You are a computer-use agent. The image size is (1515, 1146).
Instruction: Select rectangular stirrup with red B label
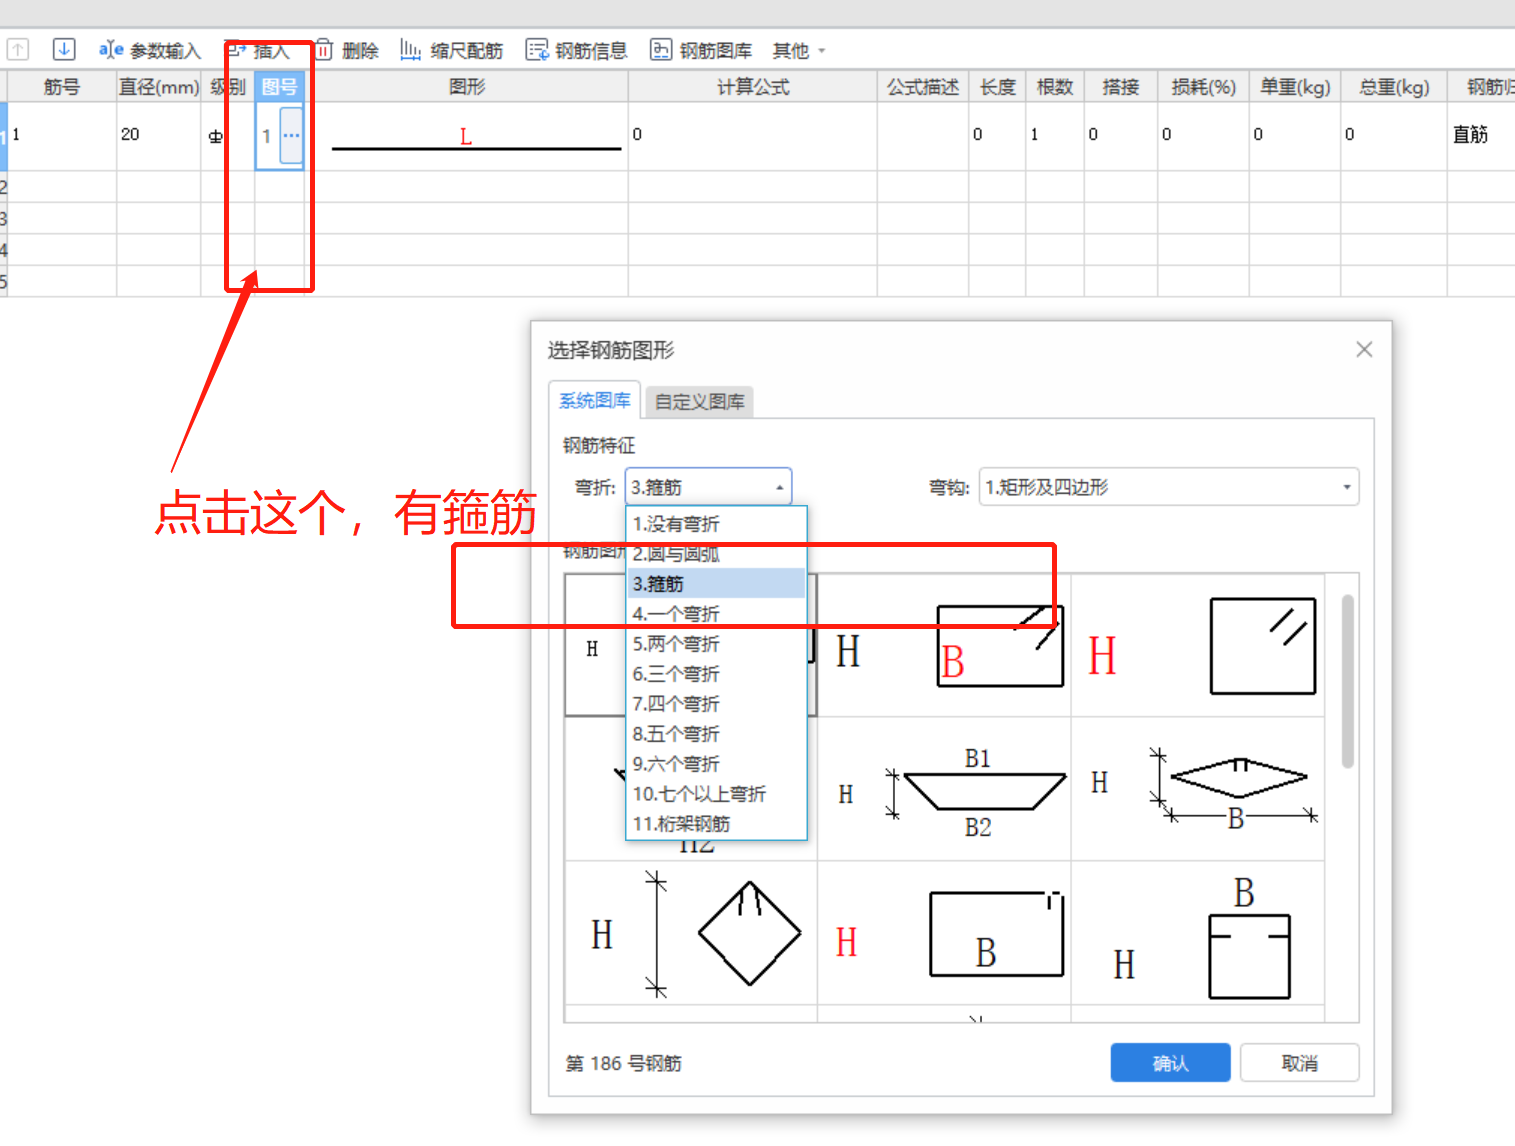click(x=945, y=645)
